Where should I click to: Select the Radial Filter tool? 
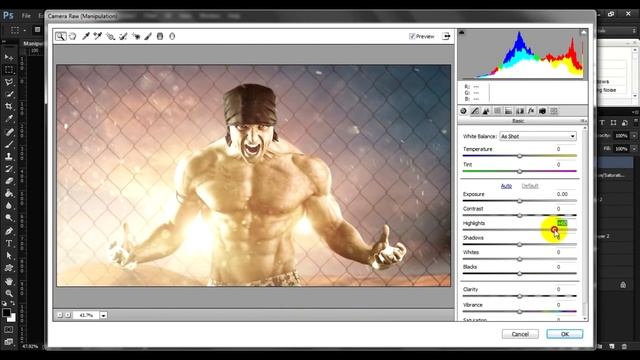coord(172,36)
